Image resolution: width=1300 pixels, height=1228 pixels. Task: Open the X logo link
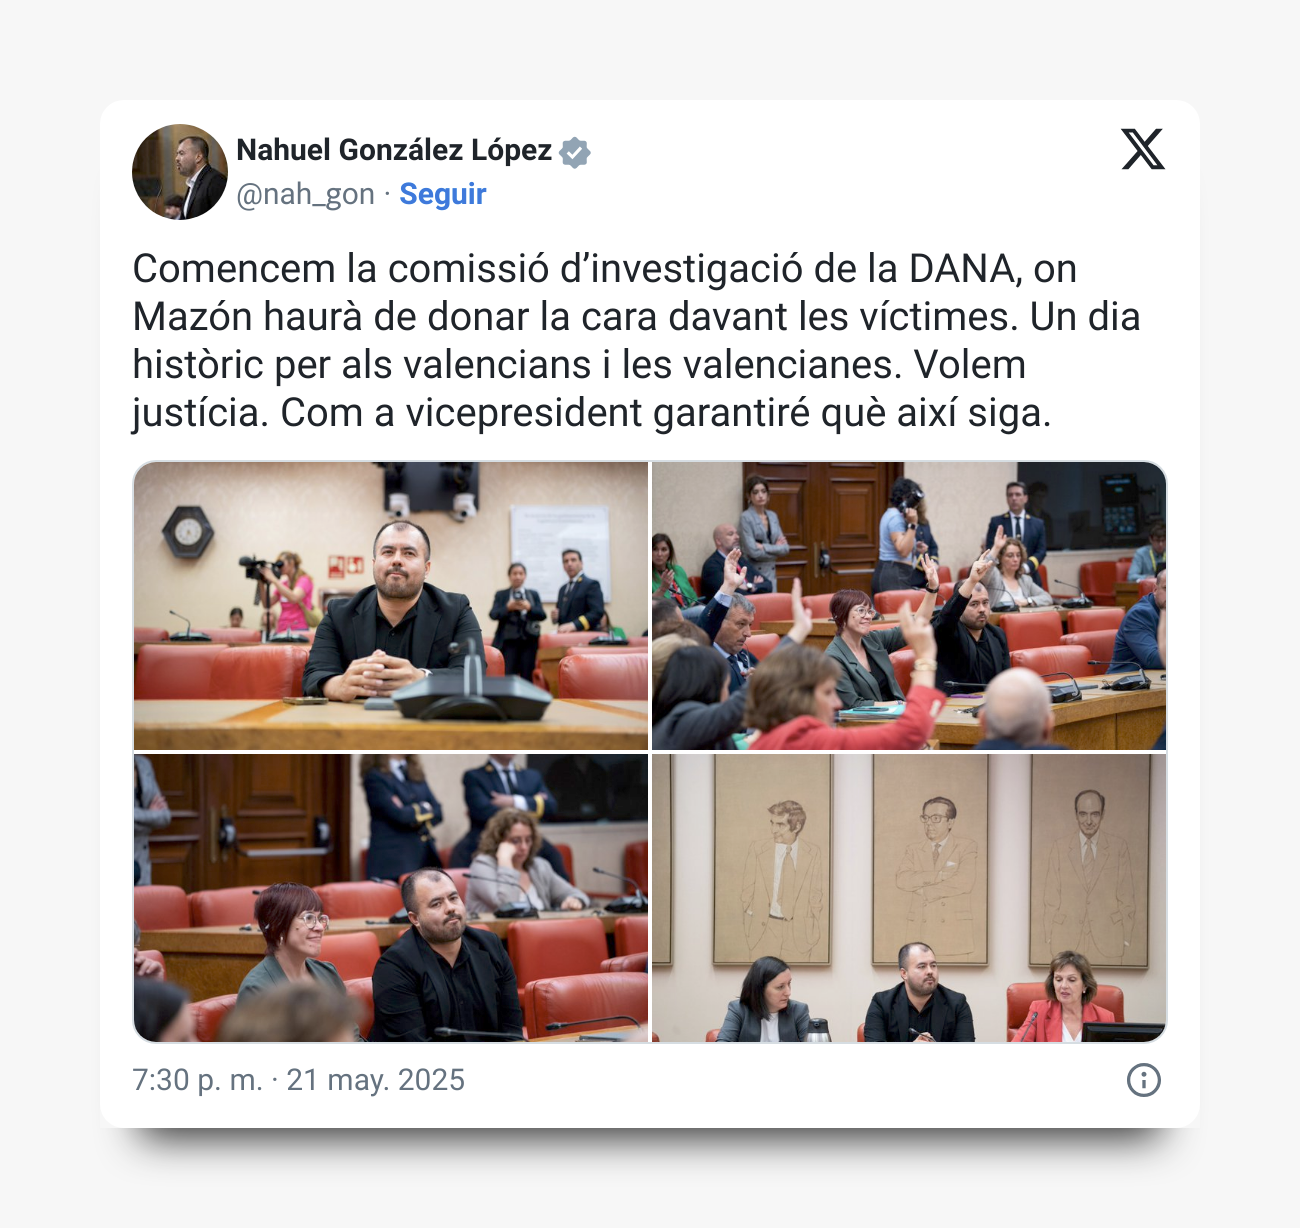pos(1143,150)
